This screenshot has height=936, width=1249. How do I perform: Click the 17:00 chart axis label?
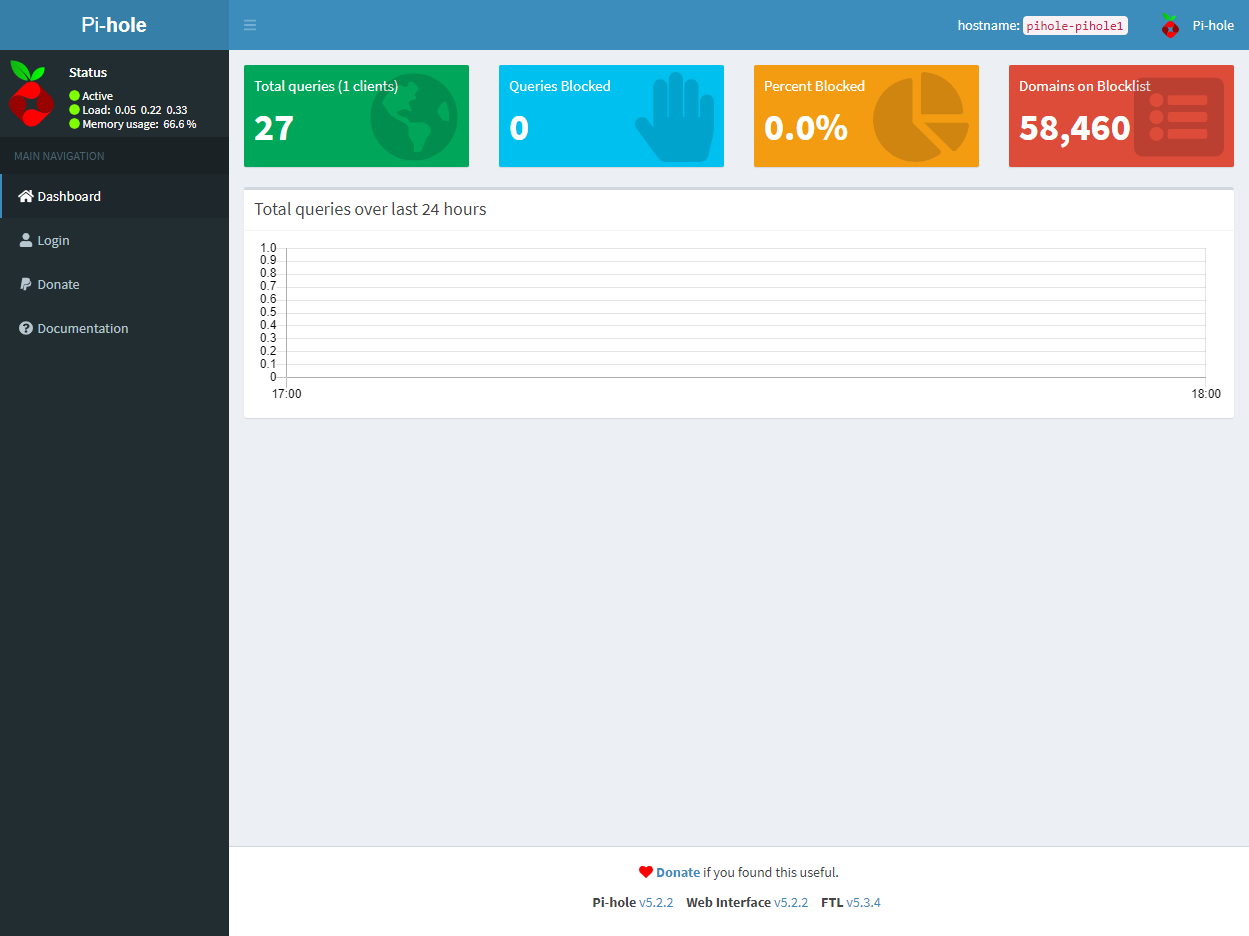point(287,394)
